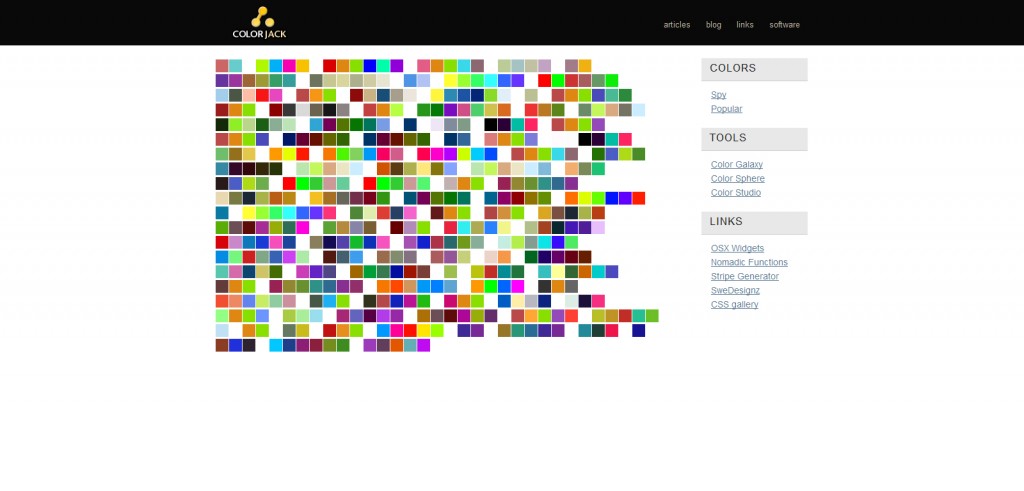Viewport: 1024px width, 491px height.
Task: View Popular colors link
Action: (x=726, y=109)
